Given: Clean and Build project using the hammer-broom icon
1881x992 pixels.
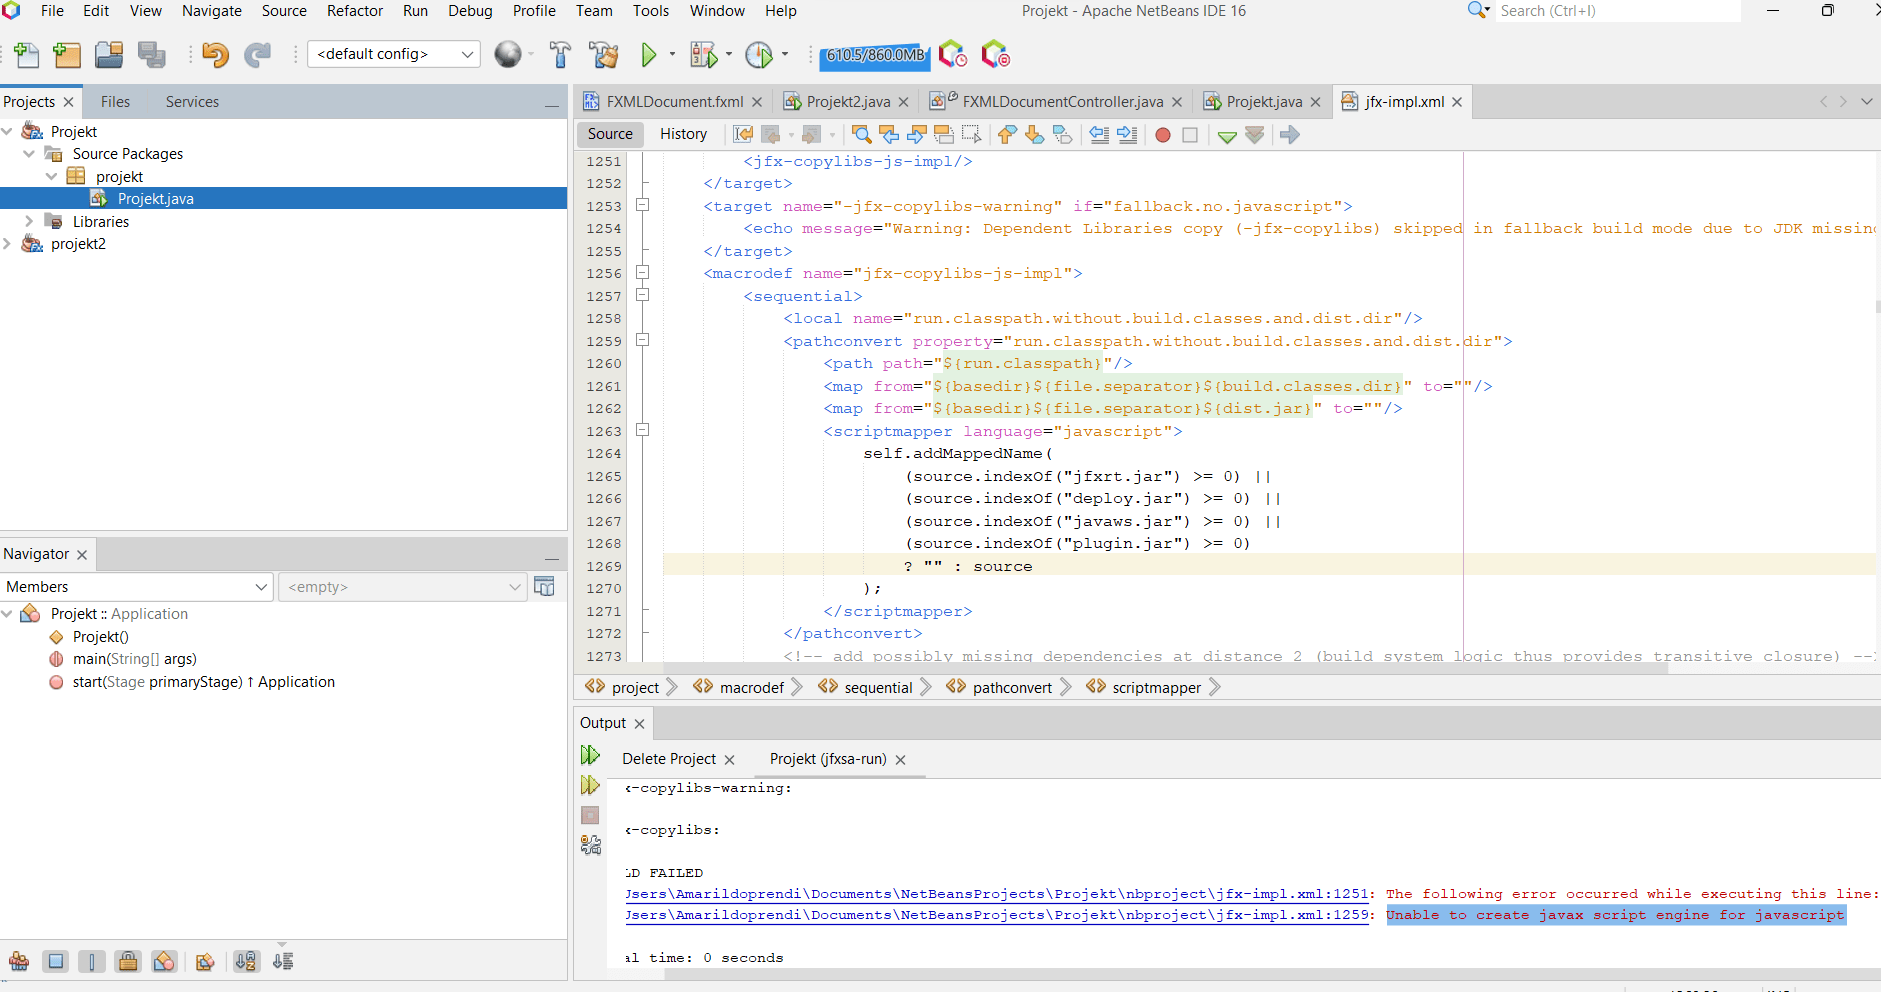Looking at the screenshot, I should (604, 55).
